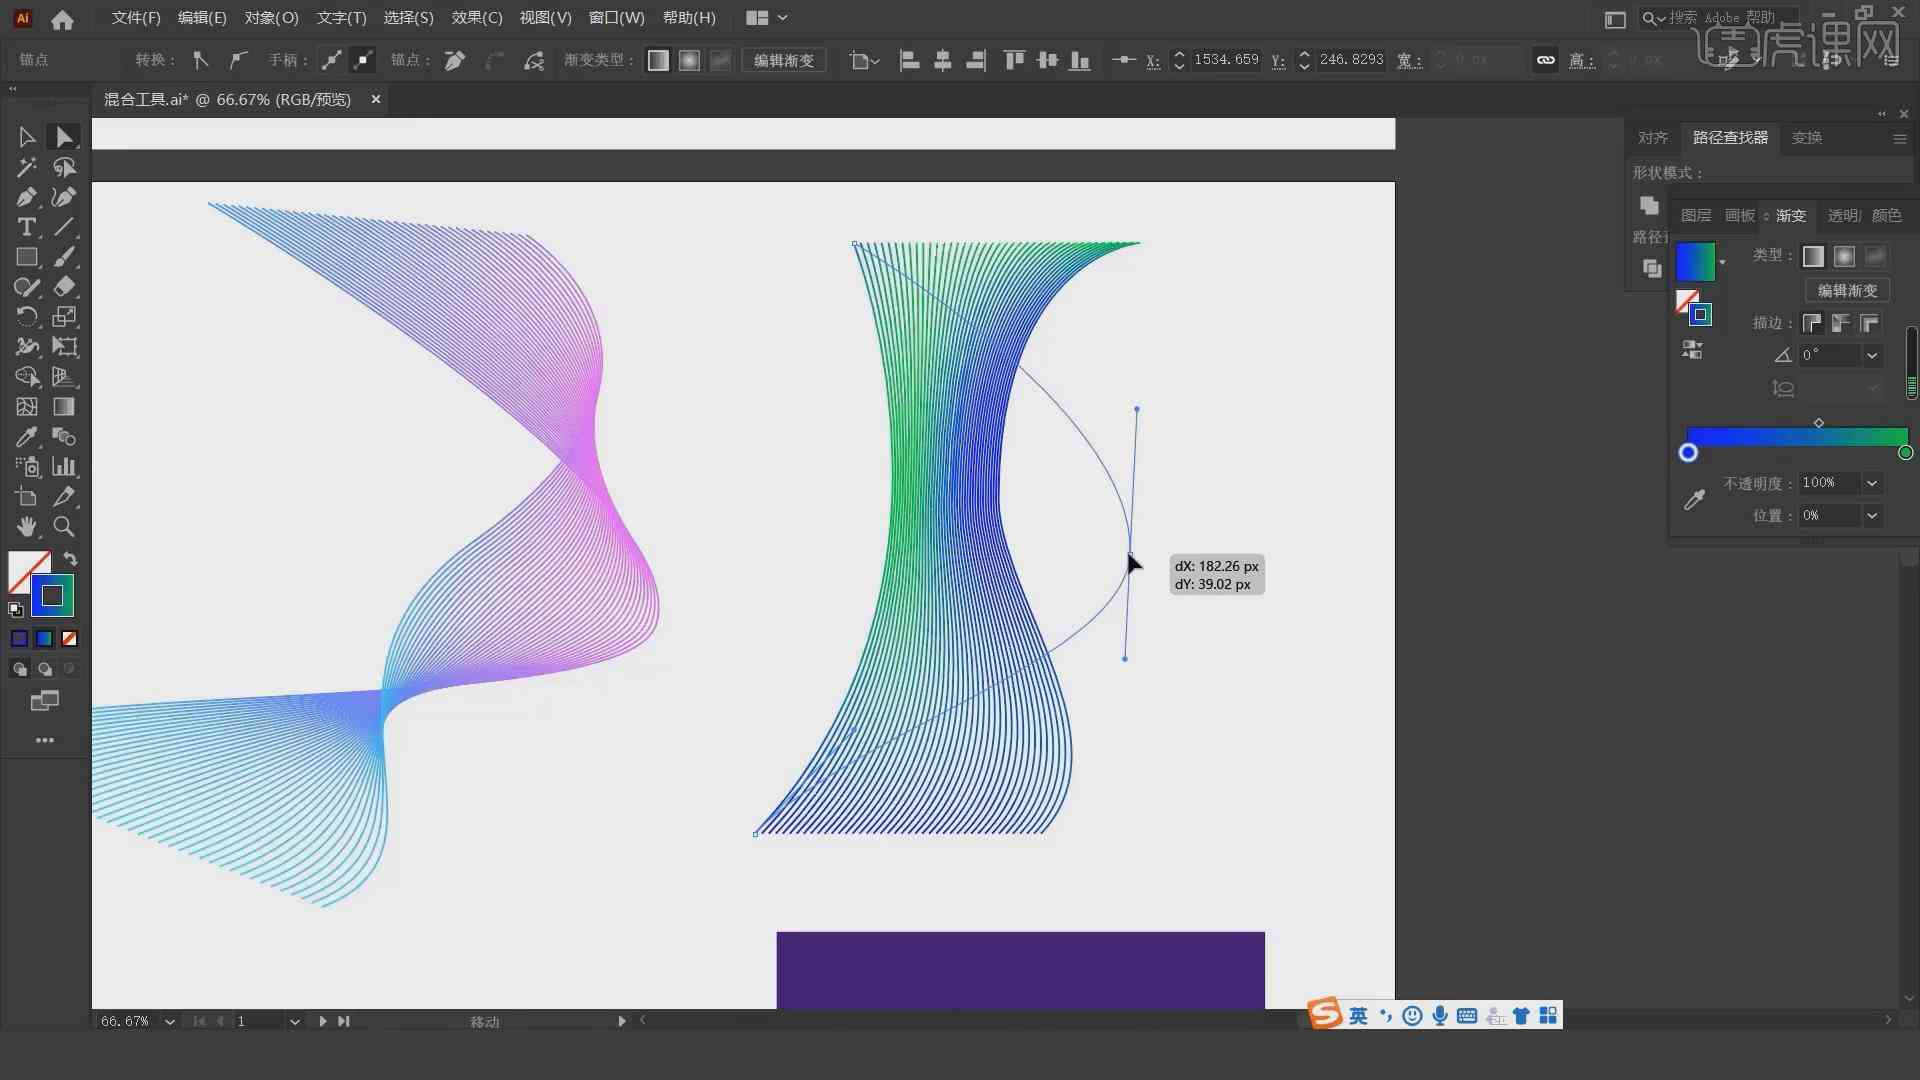Image resolution: width=1920 pixels, height=1080 pixels.
Task: Go to next artboard arrow in status bar
Action: point(322,1021)
